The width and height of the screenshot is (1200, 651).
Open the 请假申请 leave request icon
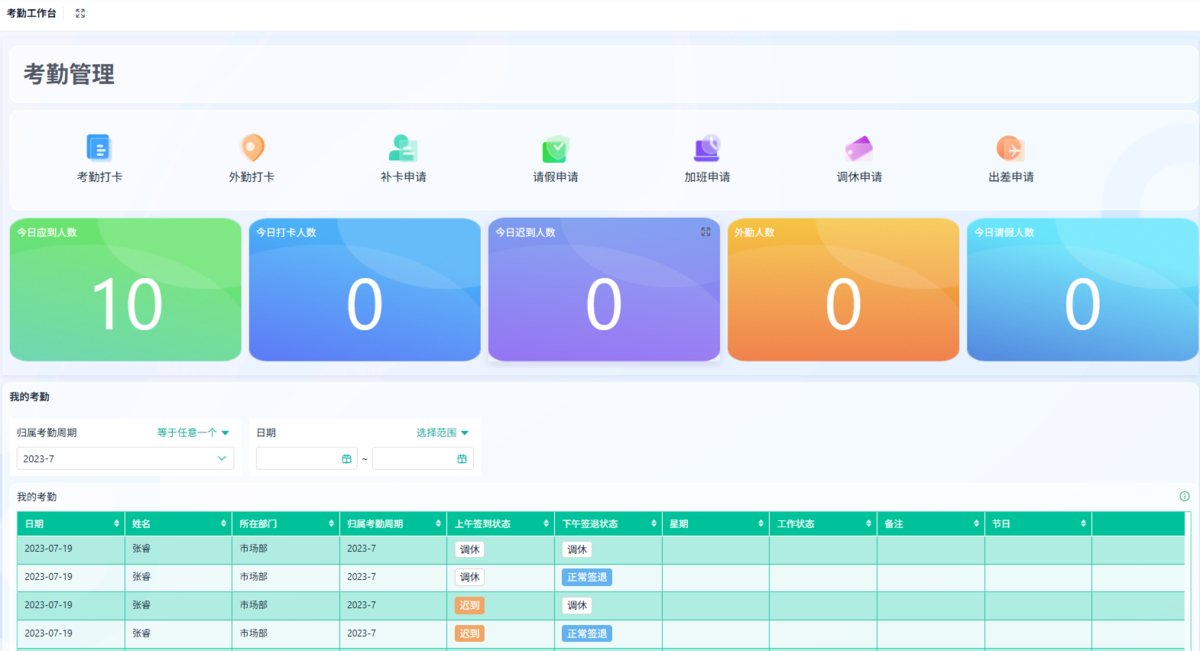pyautogui.click(x=555, y=149)
